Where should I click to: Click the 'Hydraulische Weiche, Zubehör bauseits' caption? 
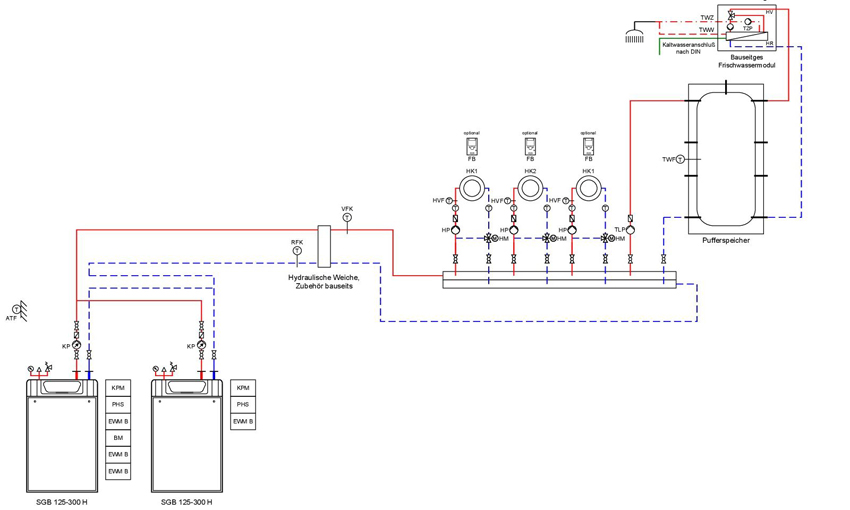pos(324,281)
